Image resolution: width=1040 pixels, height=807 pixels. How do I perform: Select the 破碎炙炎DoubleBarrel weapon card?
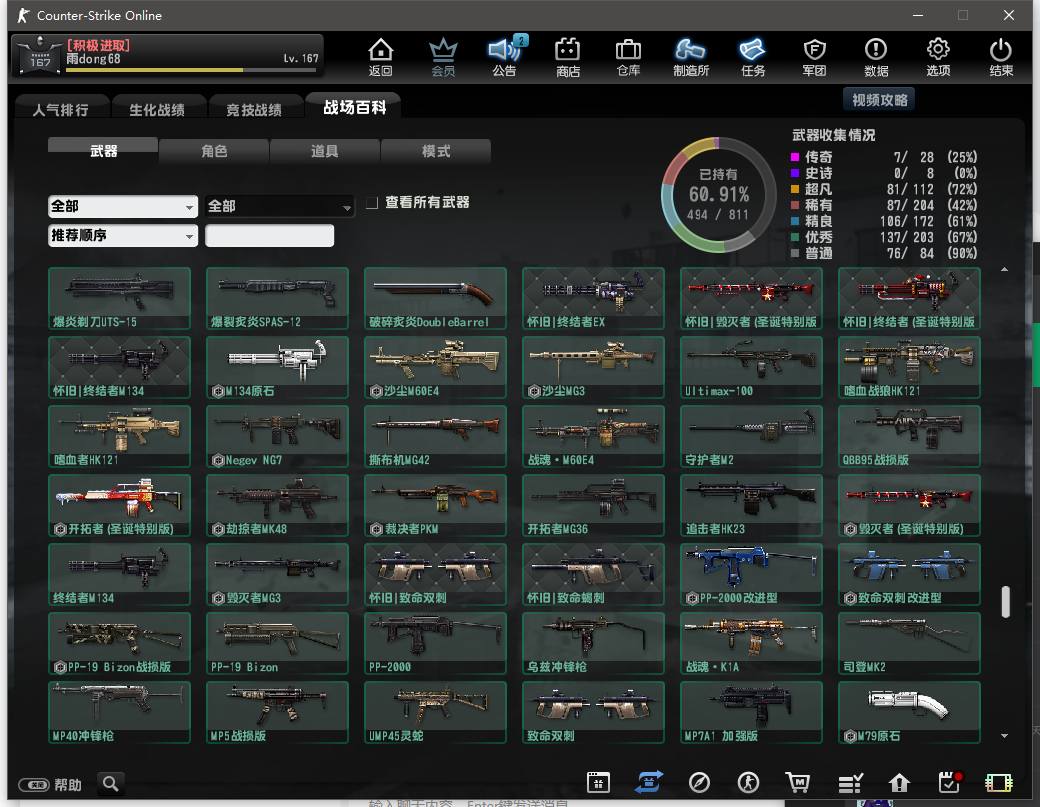[435, 298]
